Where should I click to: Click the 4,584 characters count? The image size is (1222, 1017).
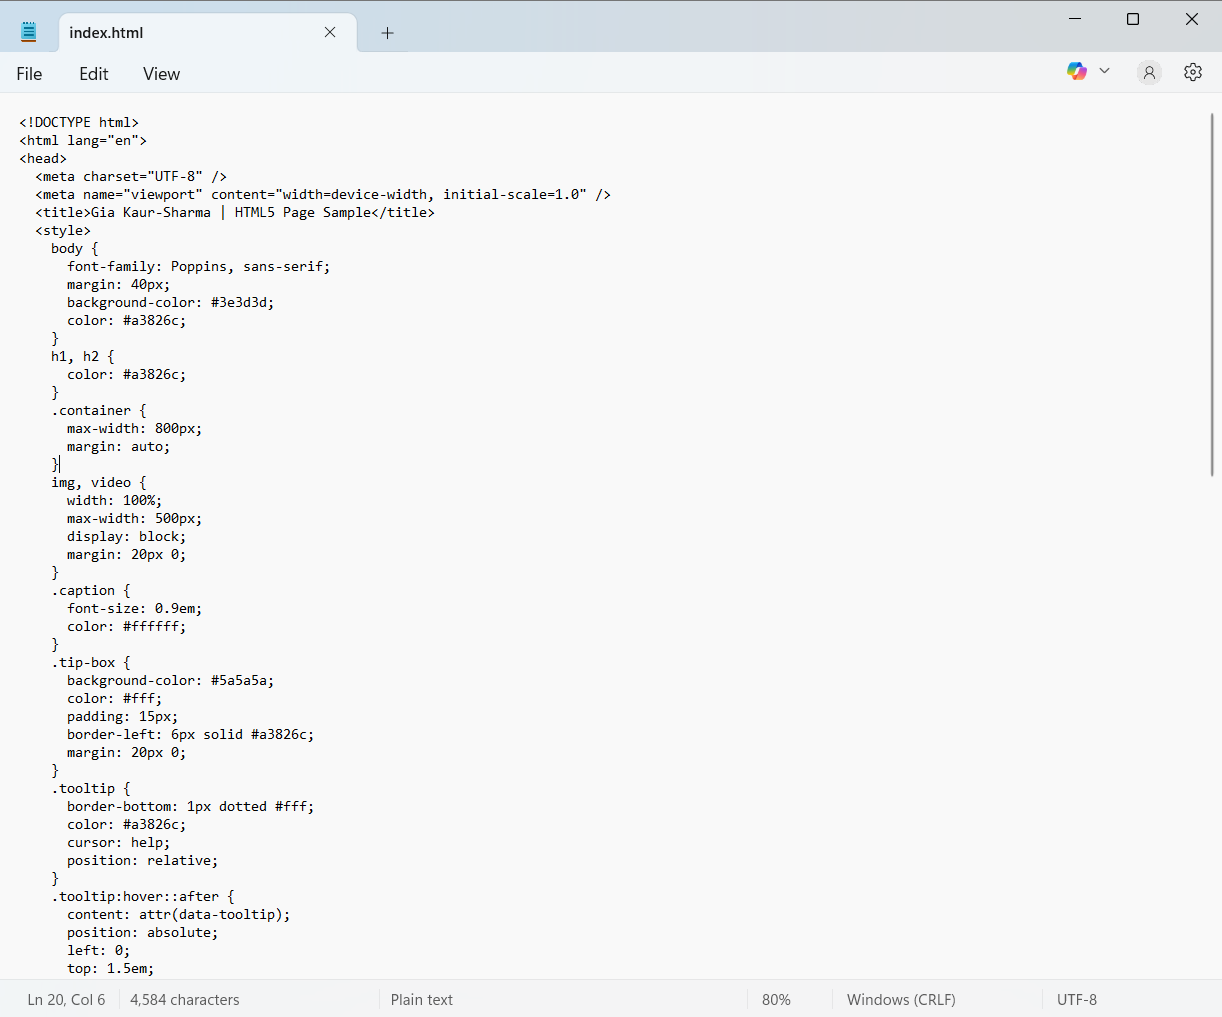[185, 999]
